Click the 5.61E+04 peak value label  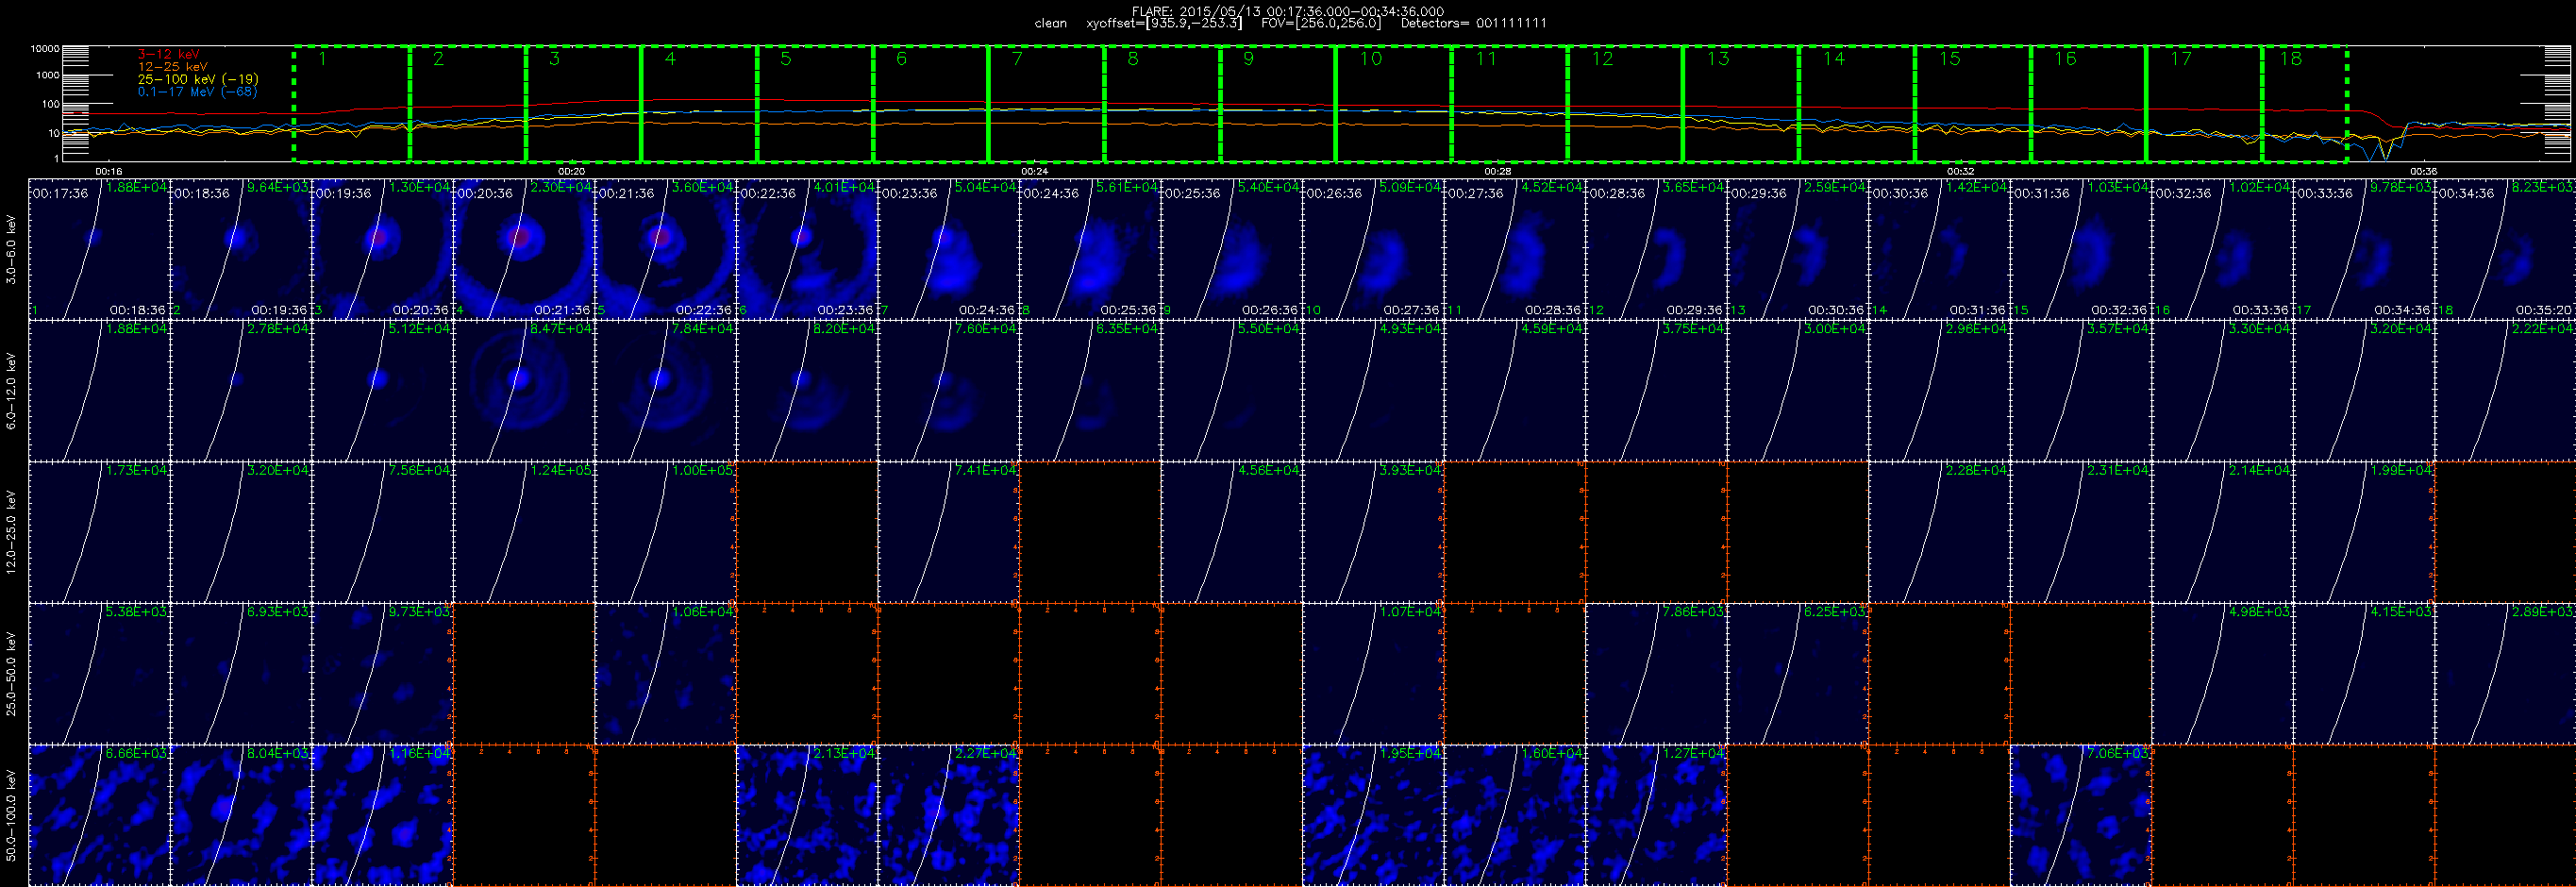(1128, 187)
